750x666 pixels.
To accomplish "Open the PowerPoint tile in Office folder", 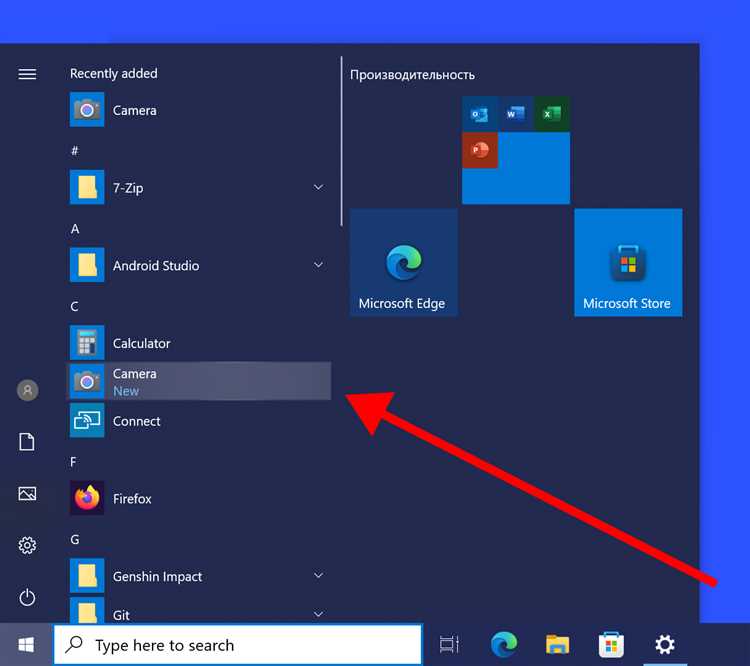I will click(480, 150).
